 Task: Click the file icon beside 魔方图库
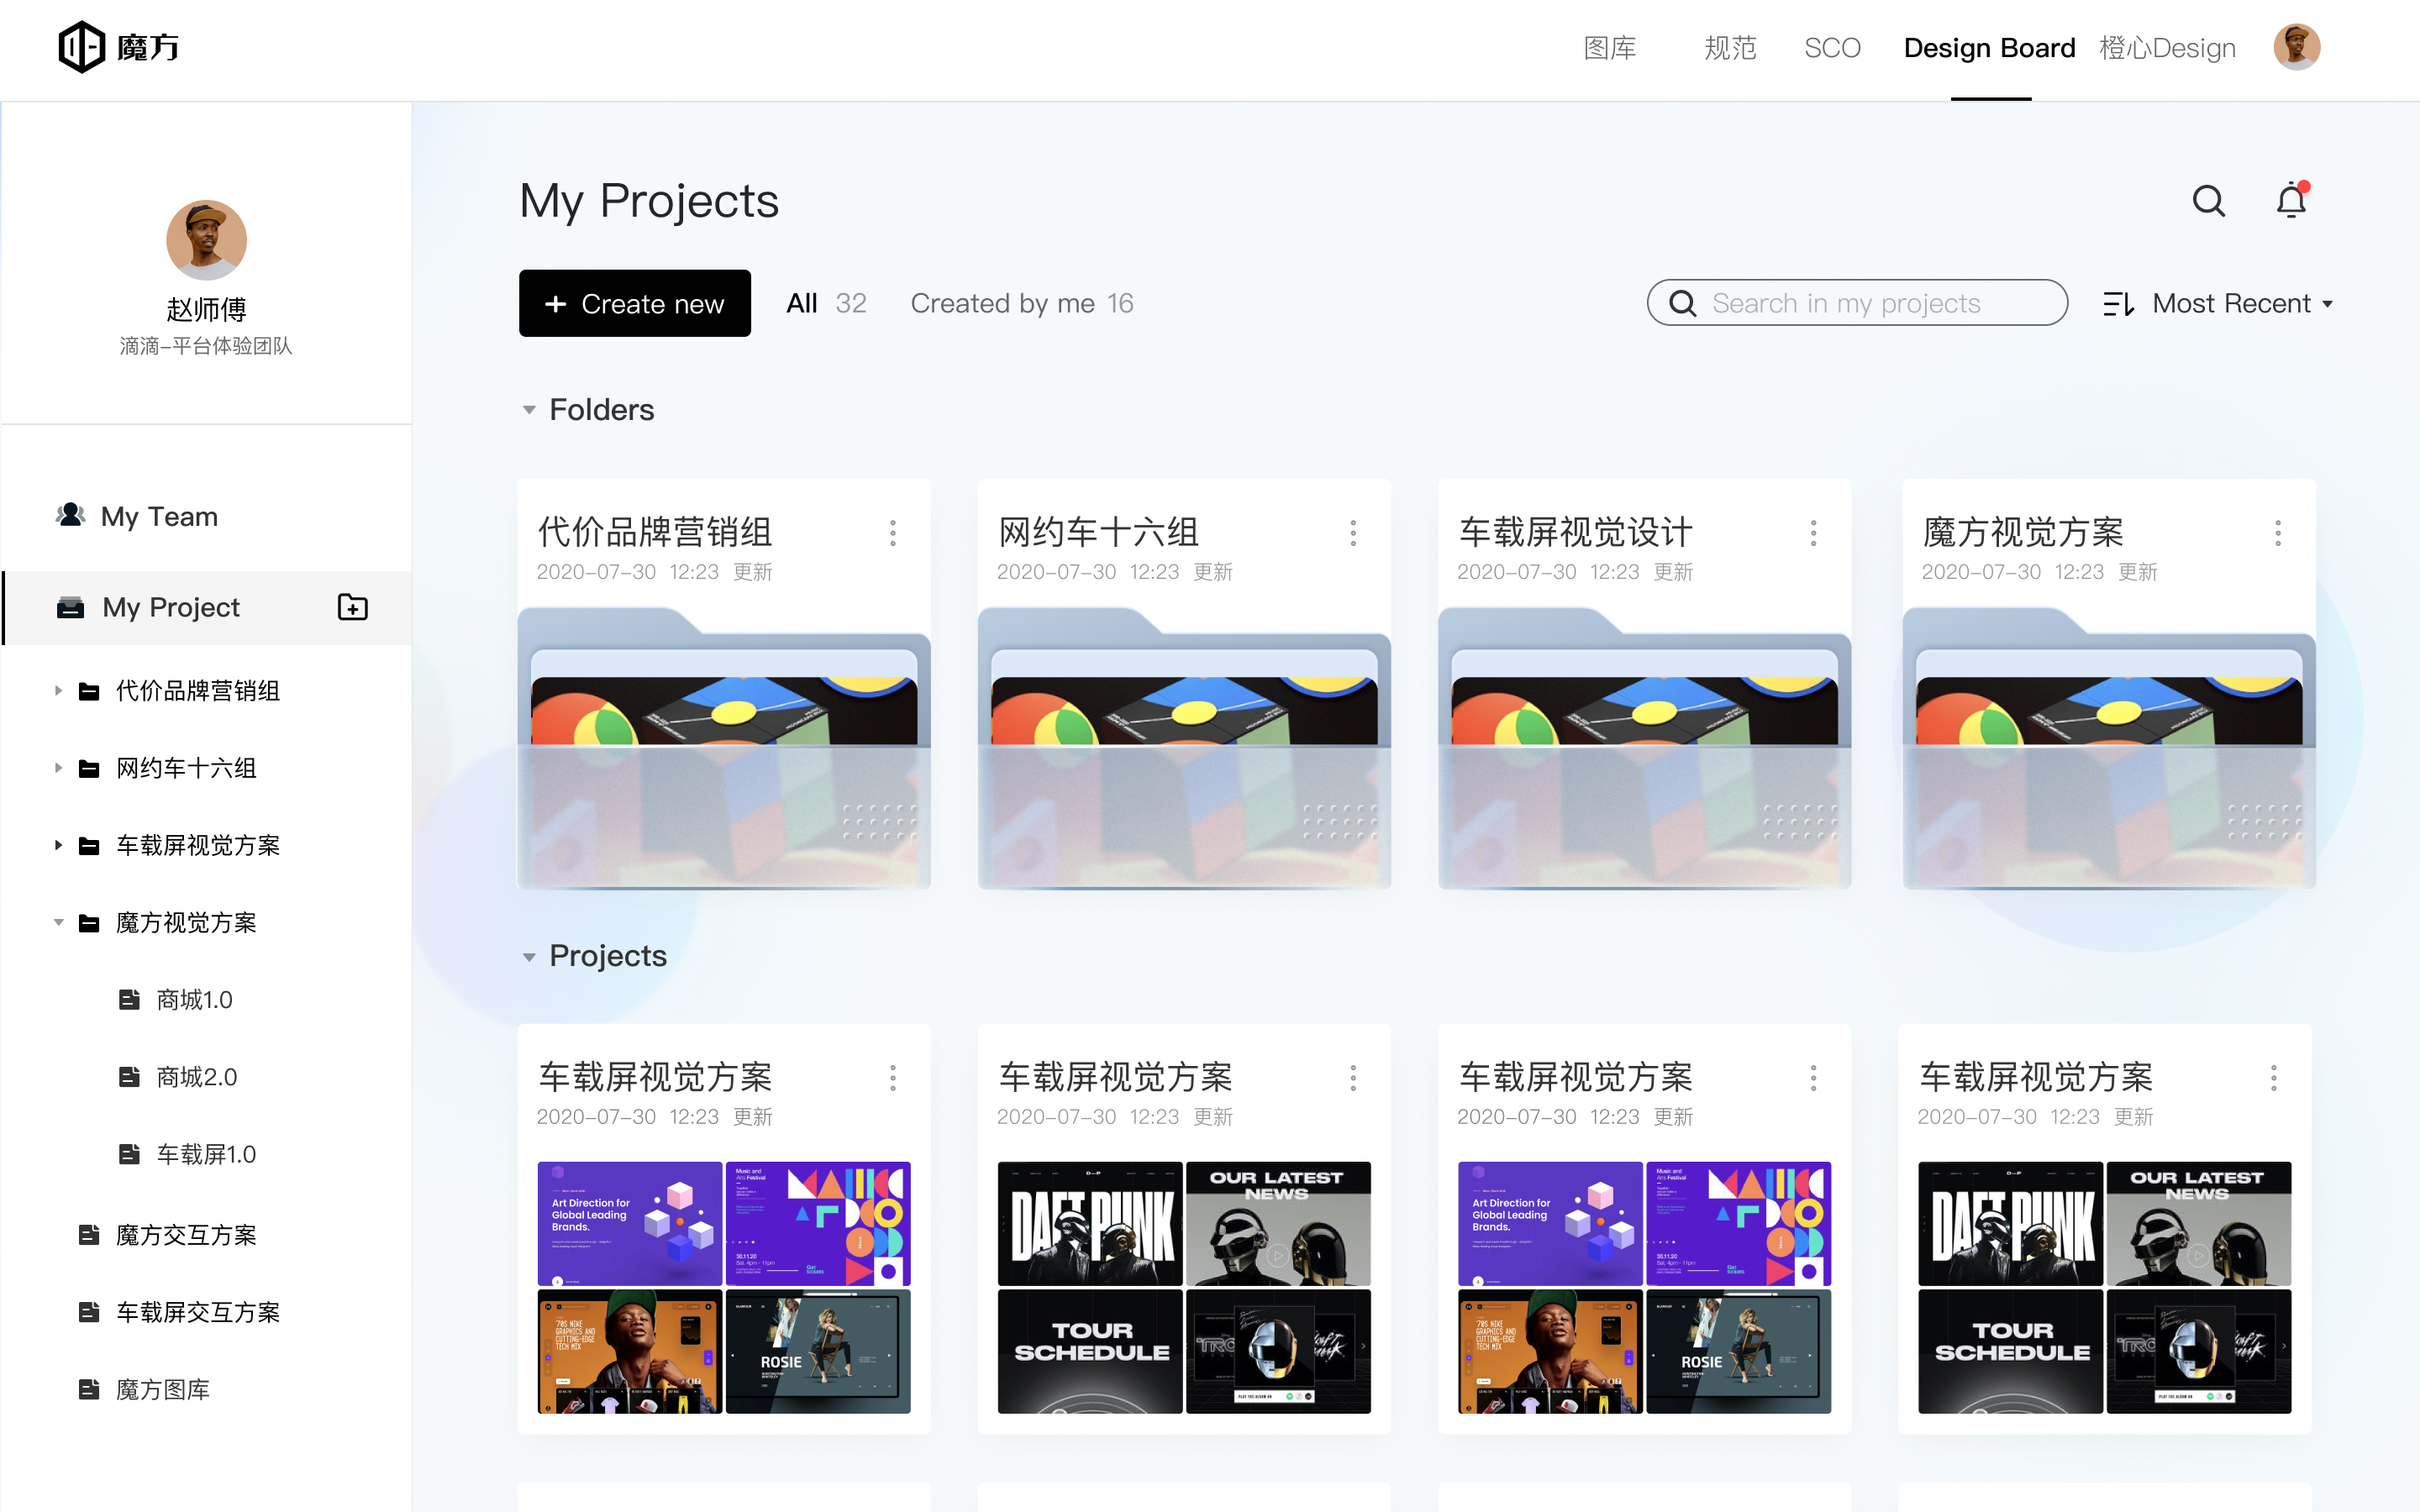(x=89, y=1389)
